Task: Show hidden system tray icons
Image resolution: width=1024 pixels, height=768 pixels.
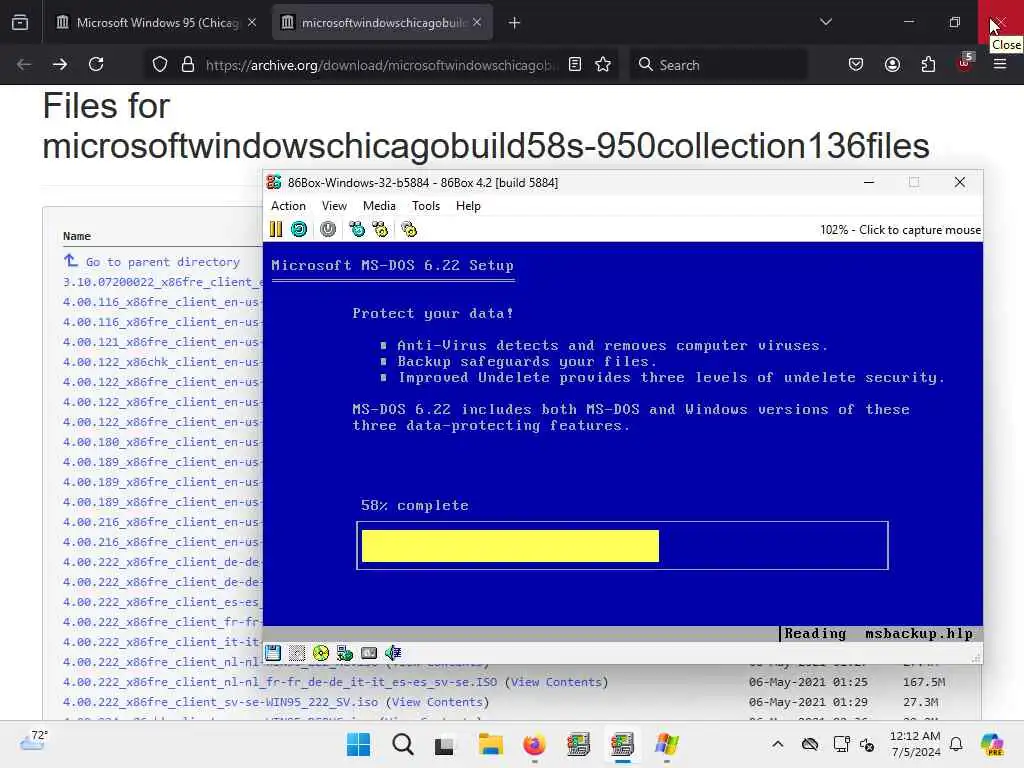Action: pos(777,744)
